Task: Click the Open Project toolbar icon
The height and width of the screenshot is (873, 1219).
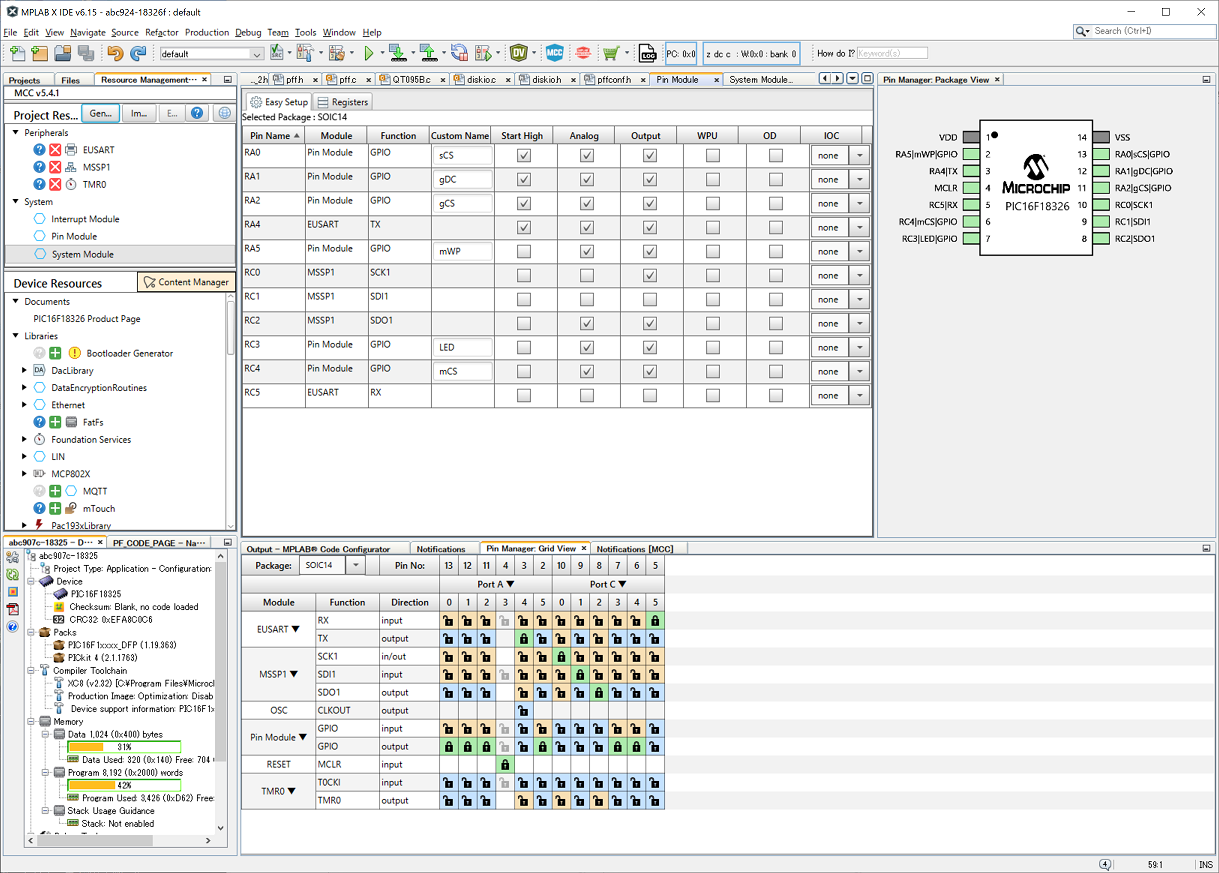Action: pos(62,53)
